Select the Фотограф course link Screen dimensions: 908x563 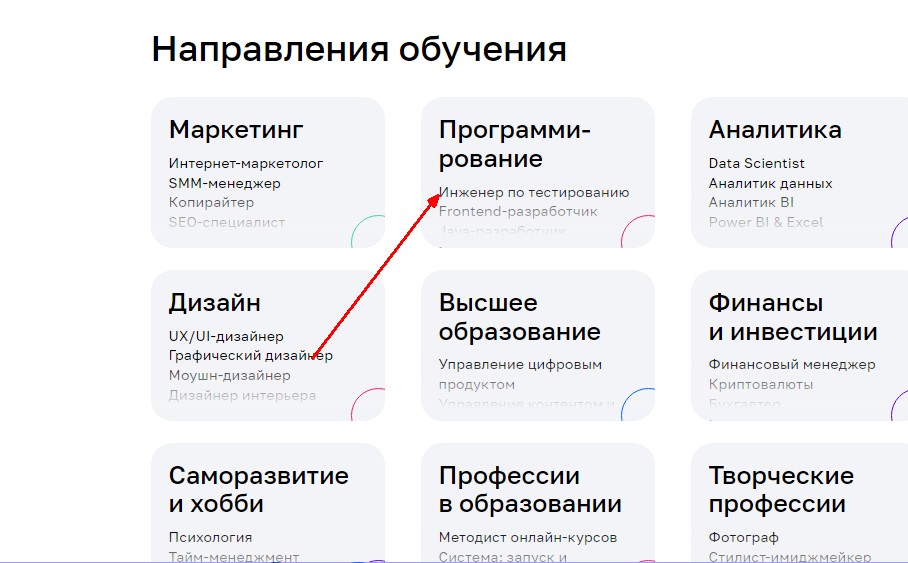coord(744,538)
